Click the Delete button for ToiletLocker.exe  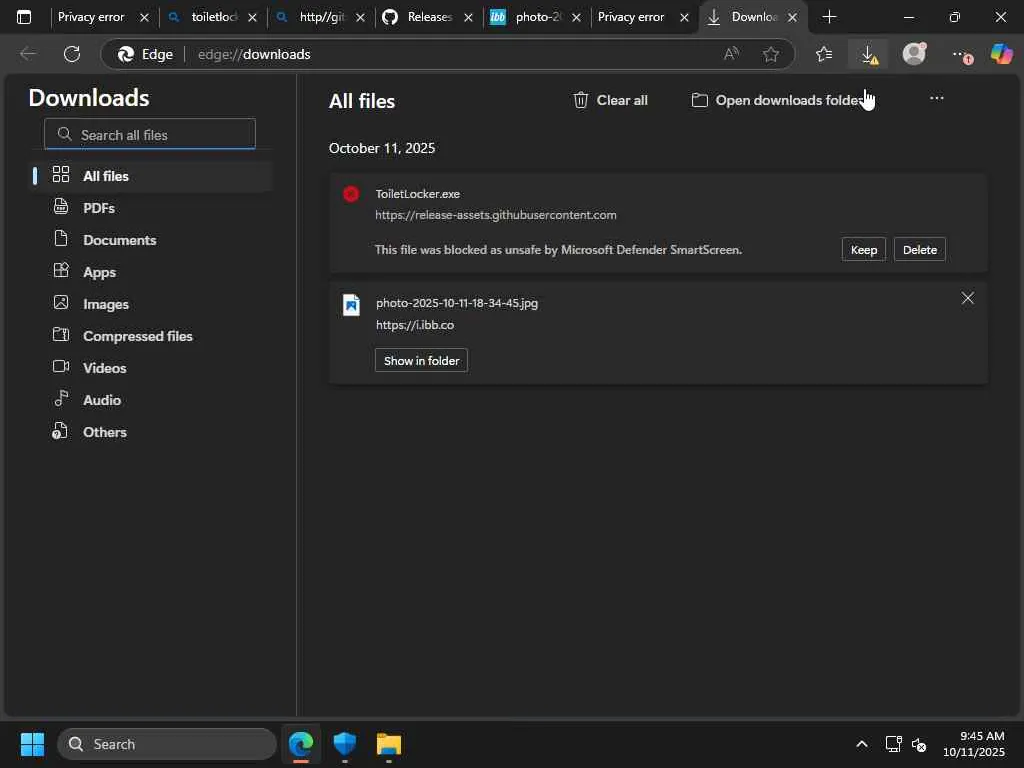point(920,249)
